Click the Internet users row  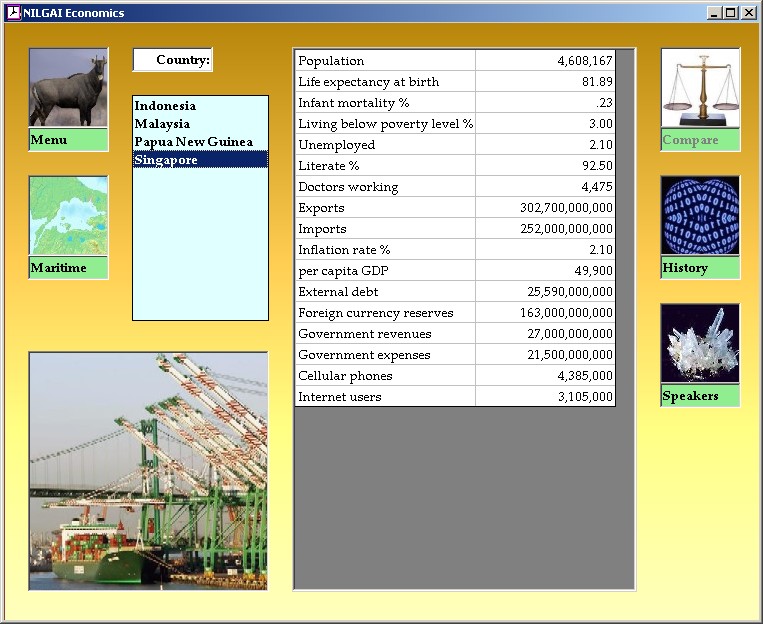click(385, 397)
